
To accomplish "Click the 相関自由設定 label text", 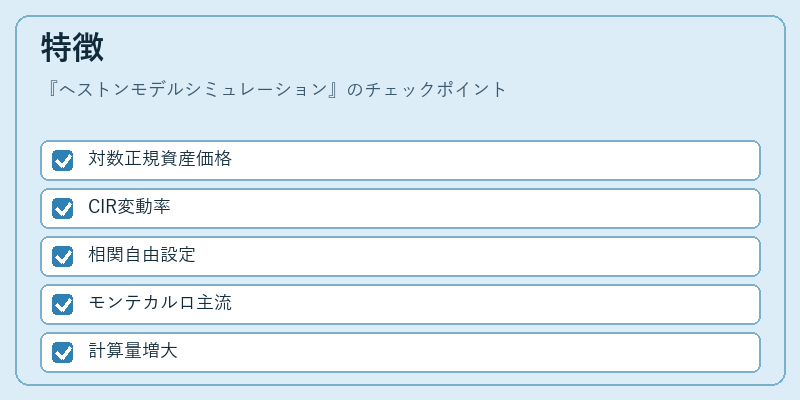I will pos(142,255).
